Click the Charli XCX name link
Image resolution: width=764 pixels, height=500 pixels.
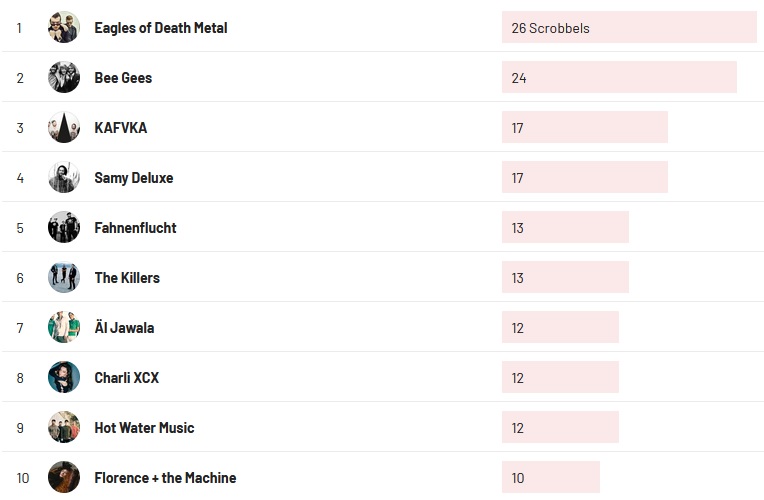click(126, 378)
